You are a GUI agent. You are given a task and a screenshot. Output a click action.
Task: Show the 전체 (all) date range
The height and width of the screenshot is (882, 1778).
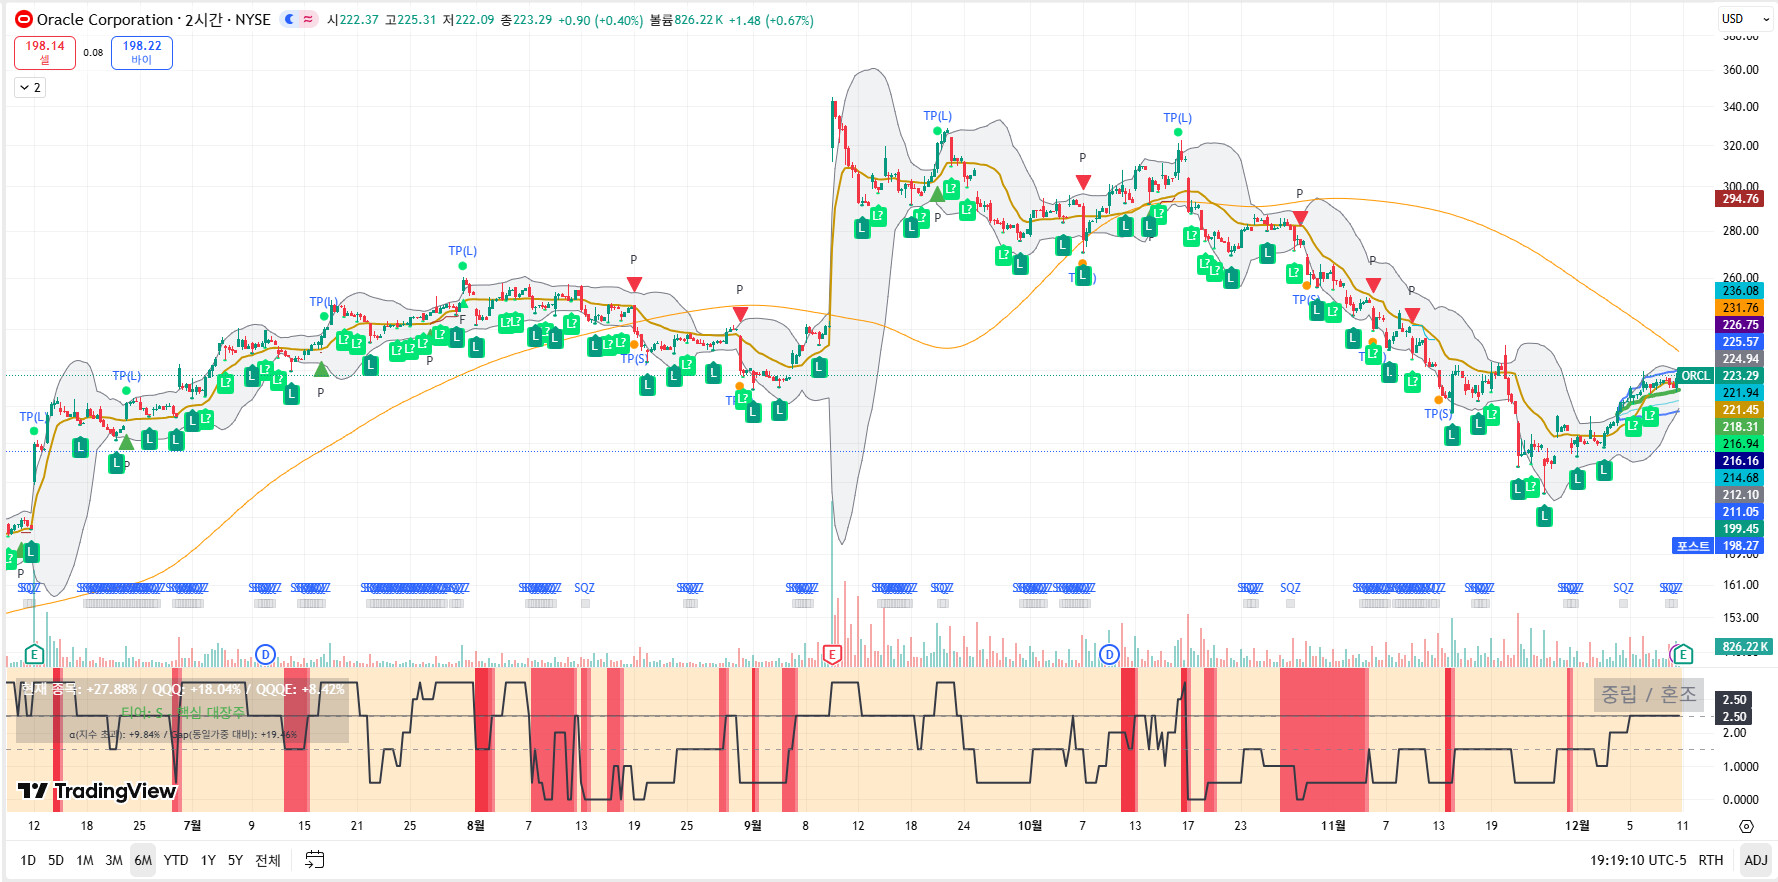(268, 860)
